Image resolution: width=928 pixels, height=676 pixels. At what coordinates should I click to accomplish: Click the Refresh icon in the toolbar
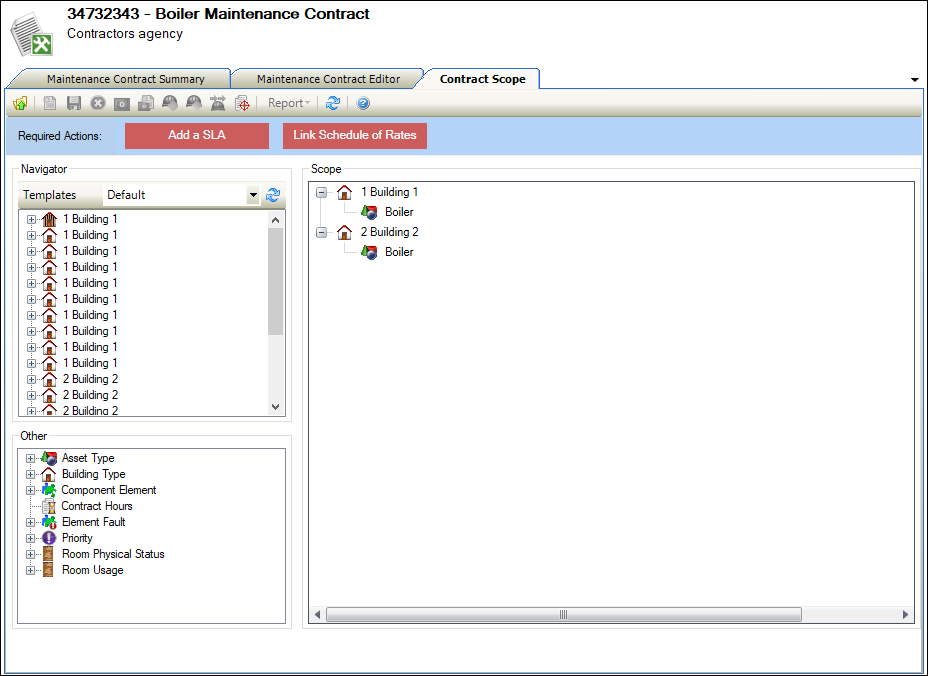click(x=333, y=103)
